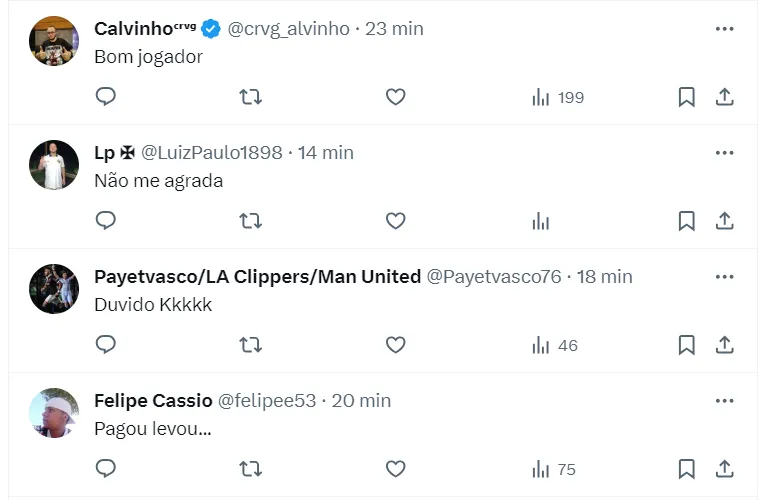Open more options for Calvinho's tweet
Image resolution: width=770 pixels, height=500 pixels.
point(725,29)
